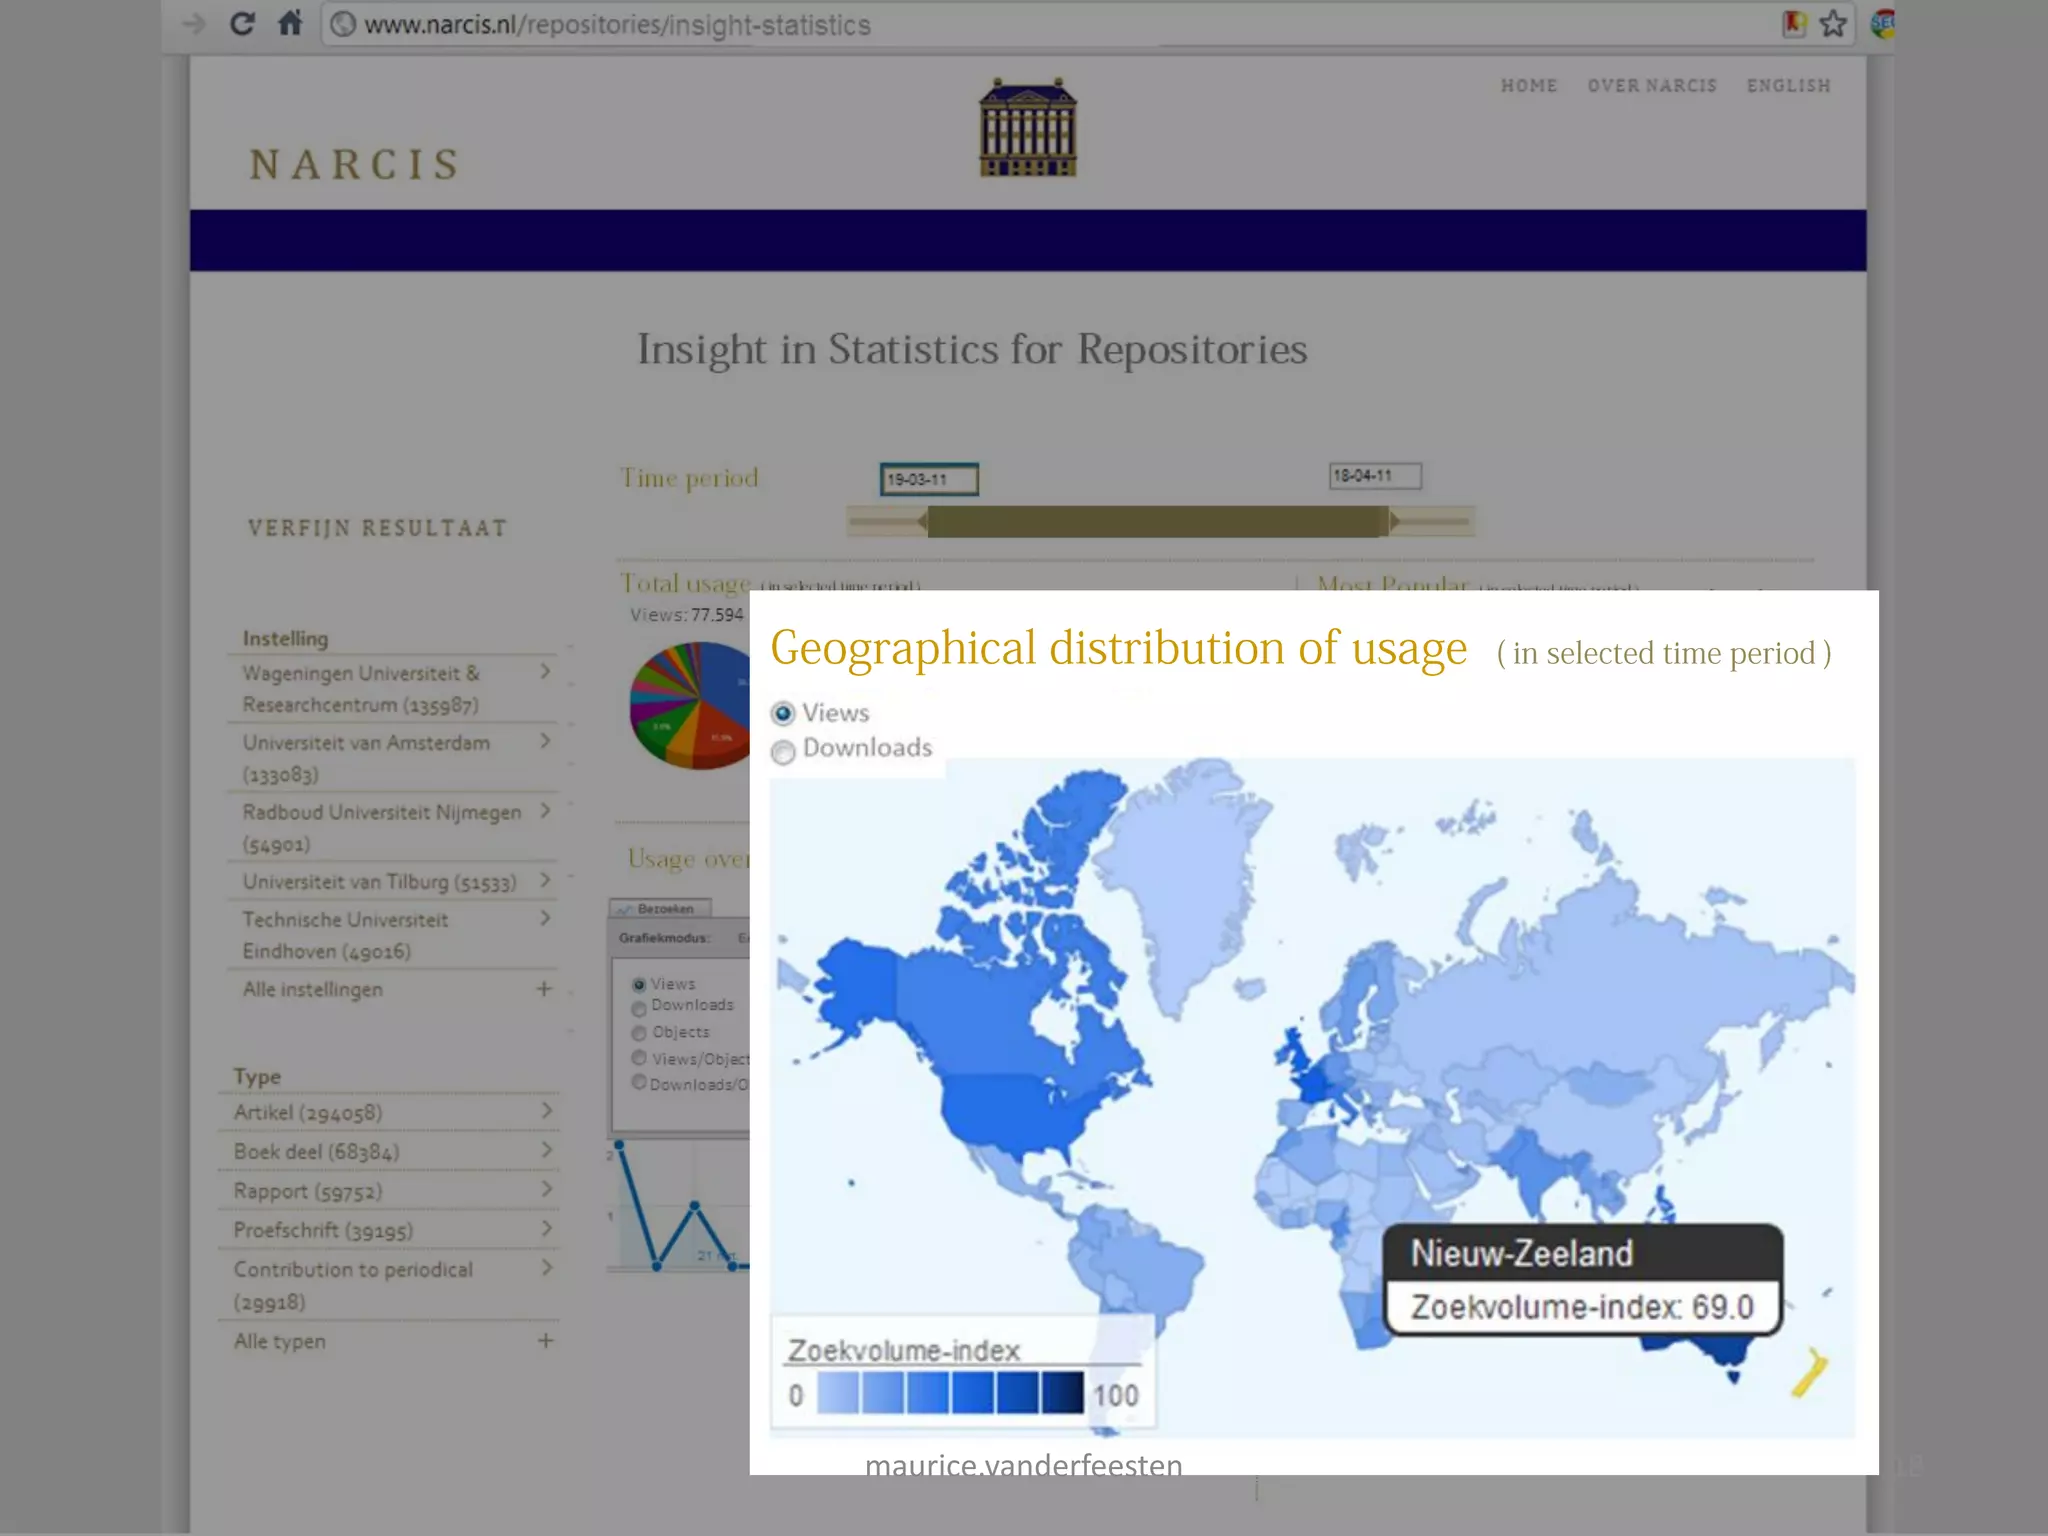This screenshot has width=2048, height=1536.
Task: Click the time period slider bar
Action: coord(1157,521)
